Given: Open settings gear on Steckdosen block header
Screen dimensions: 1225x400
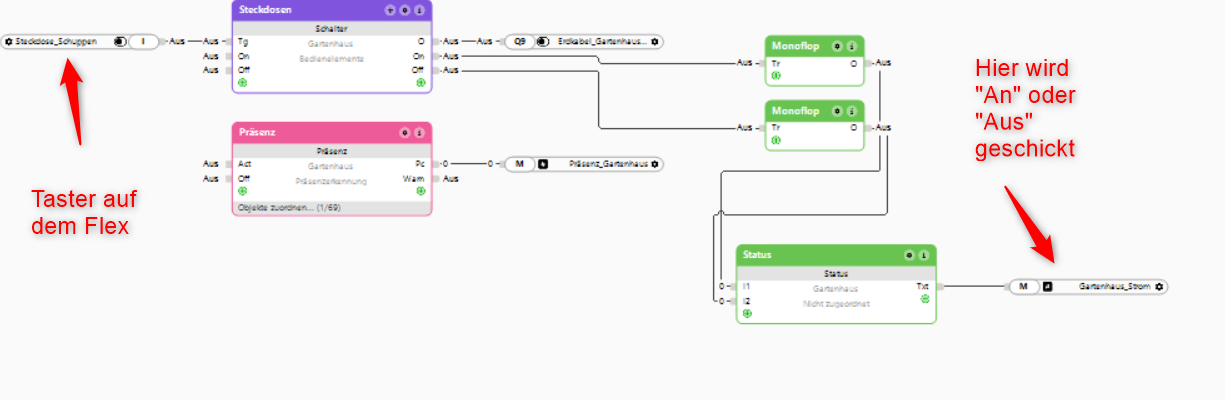Looking at the screenshot, I should [404, 9].
